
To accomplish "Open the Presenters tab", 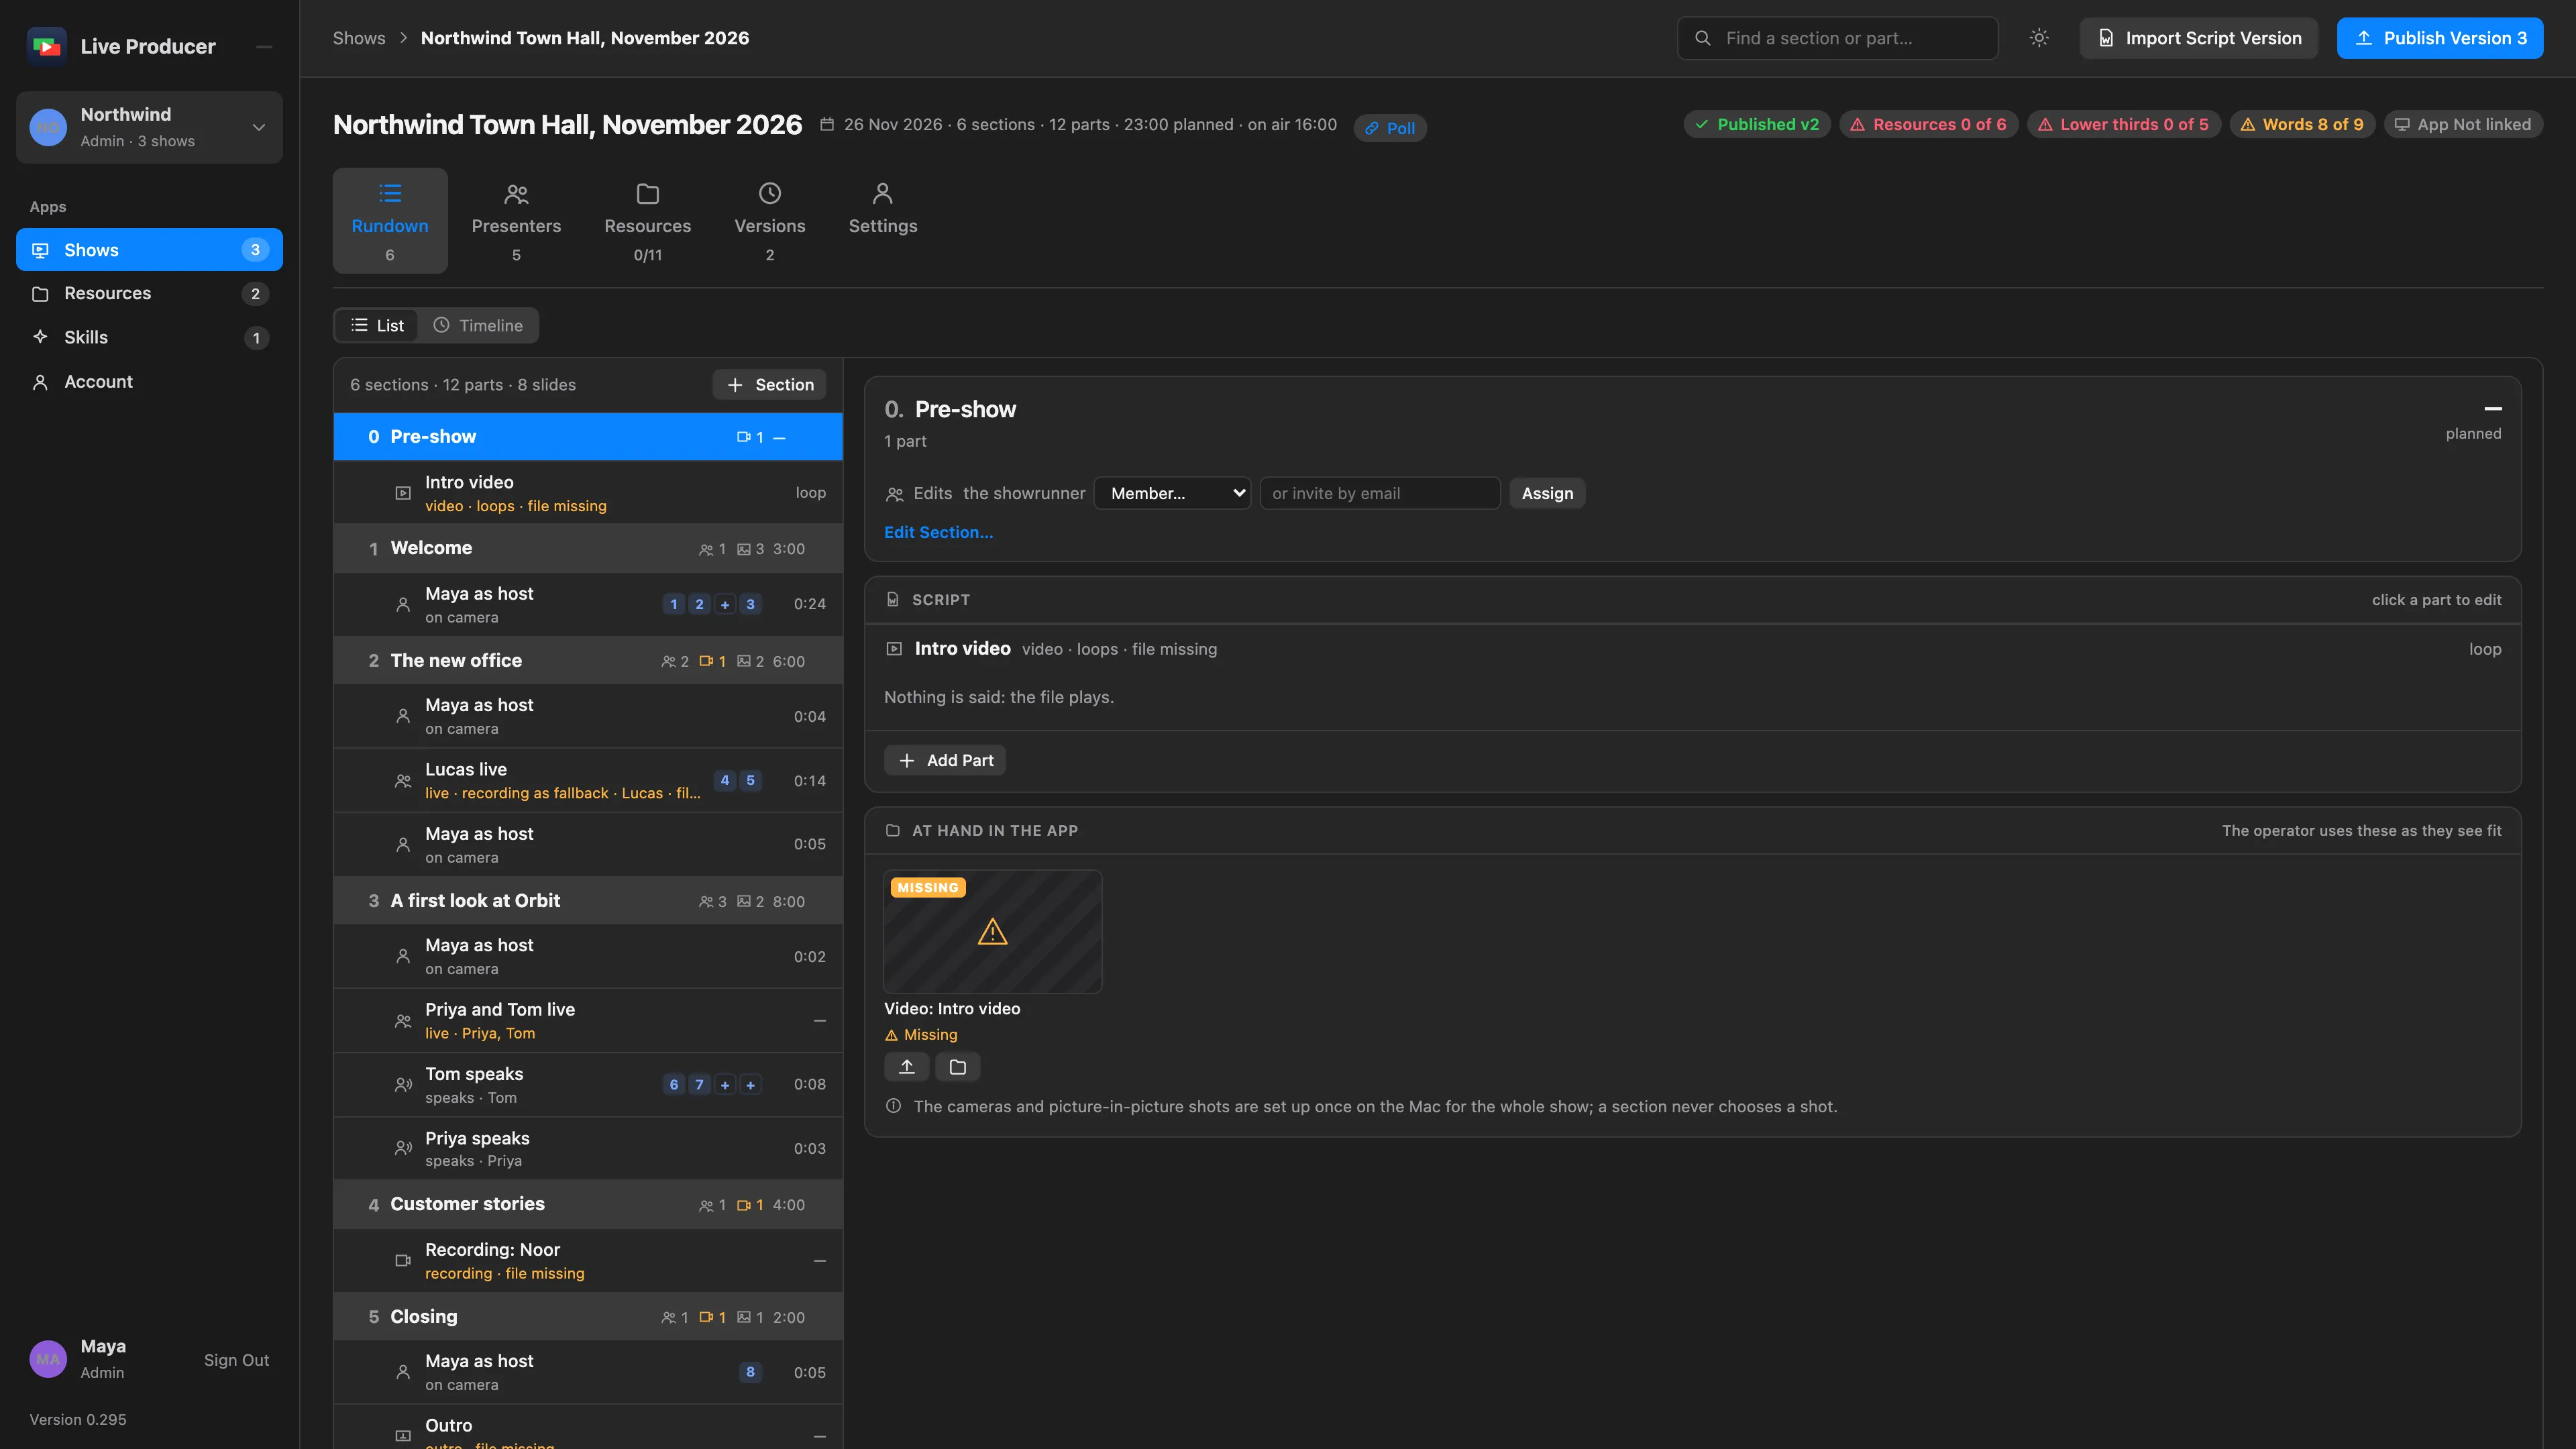I will point(516,221).
